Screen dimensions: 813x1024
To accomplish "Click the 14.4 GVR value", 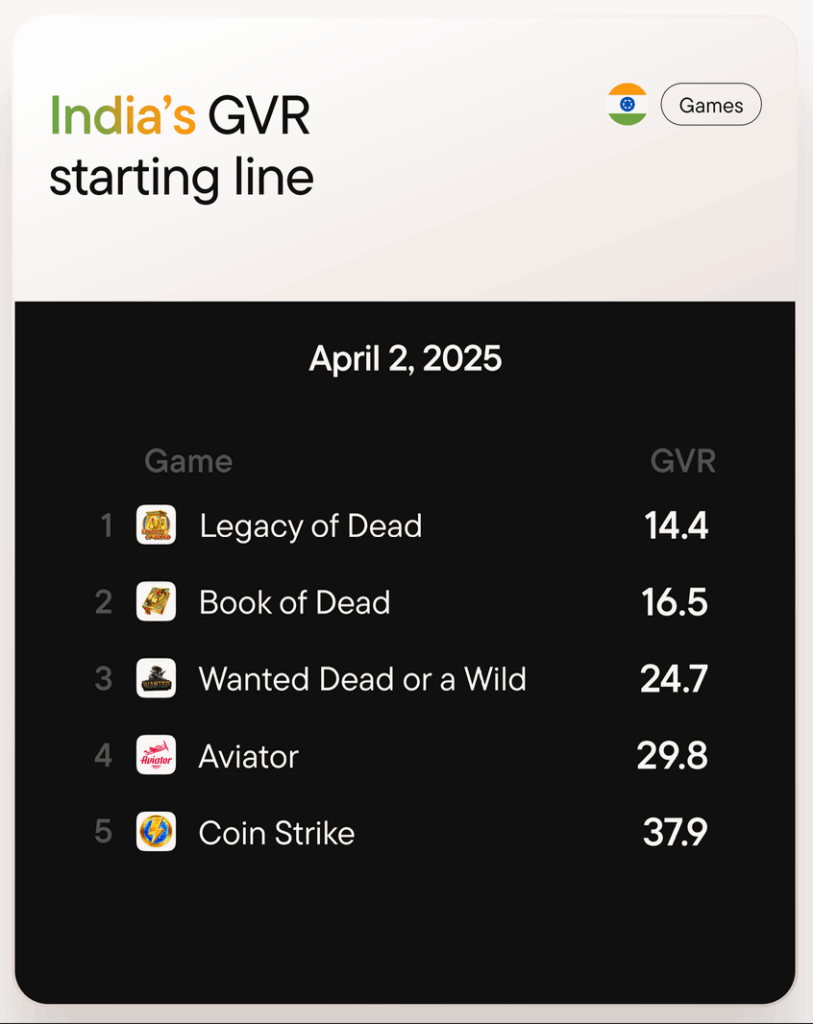I will coord(676,526).
